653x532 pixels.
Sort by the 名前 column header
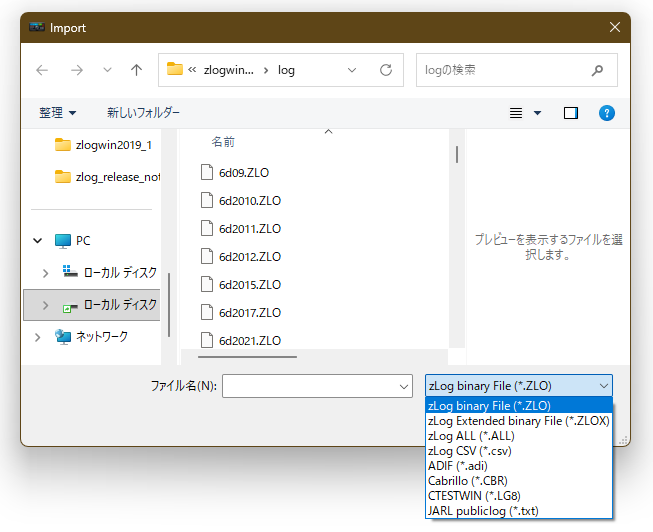pyautogui.click(x=223, y=142)
